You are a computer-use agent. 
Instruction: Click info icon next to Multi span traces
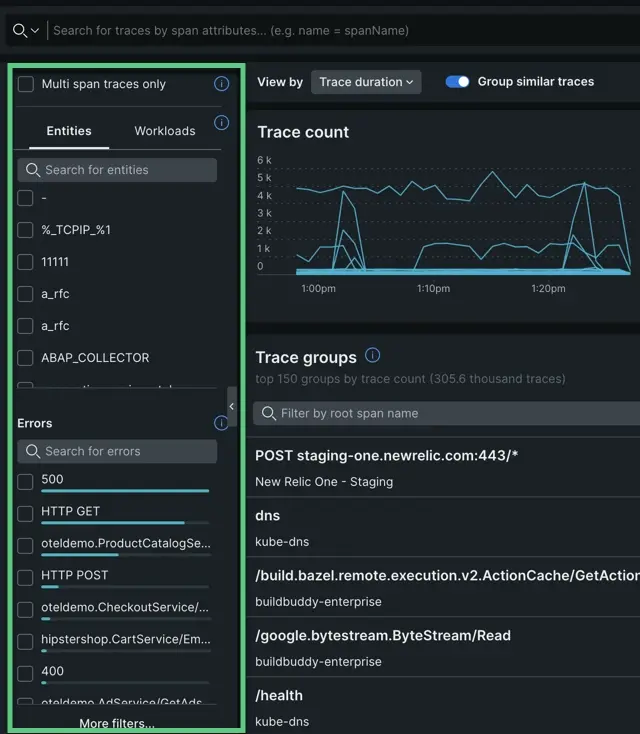point(222,85)
